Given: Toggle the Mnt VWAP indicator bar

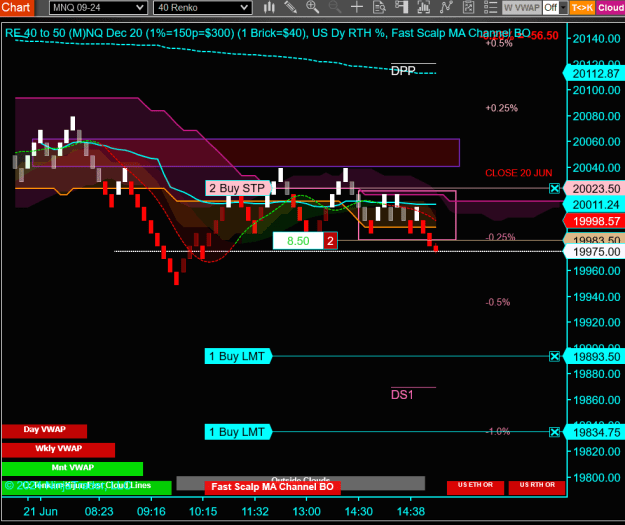Looking at the screenshot, I should pos(72,469).
